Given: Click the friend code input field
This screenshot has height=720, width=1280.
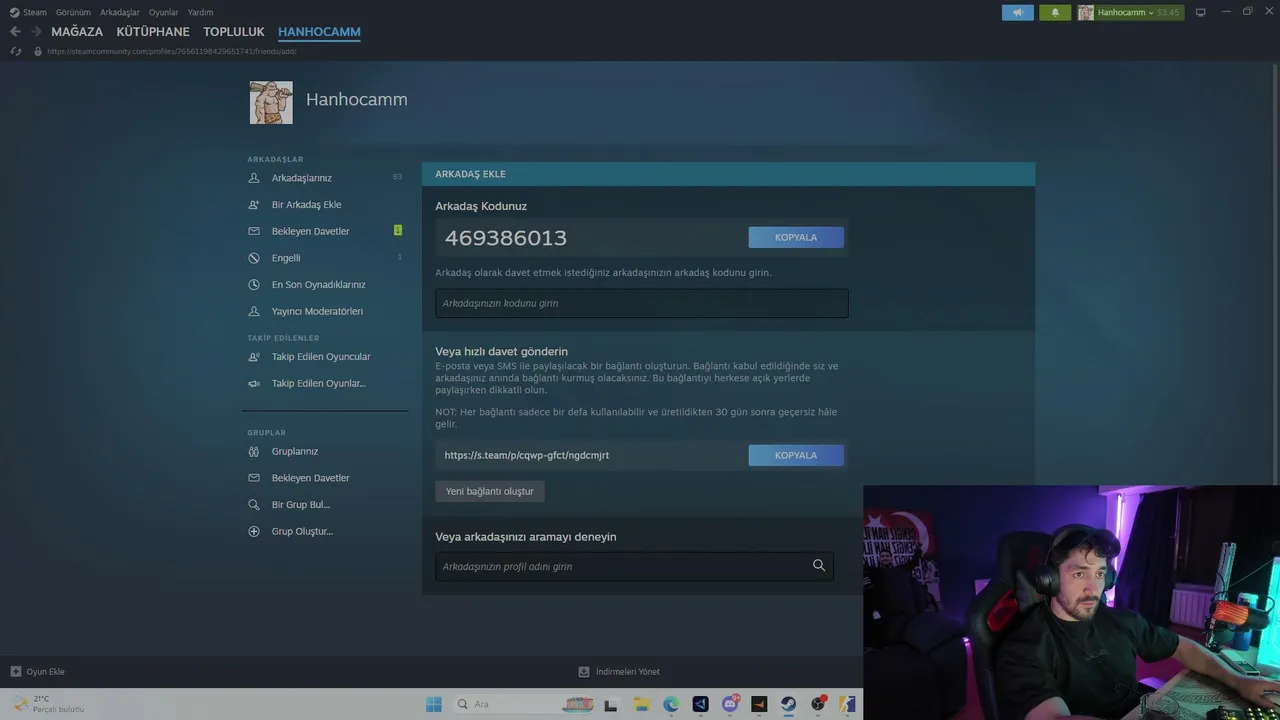Looking at the screenshot, I should coord(642,303).
